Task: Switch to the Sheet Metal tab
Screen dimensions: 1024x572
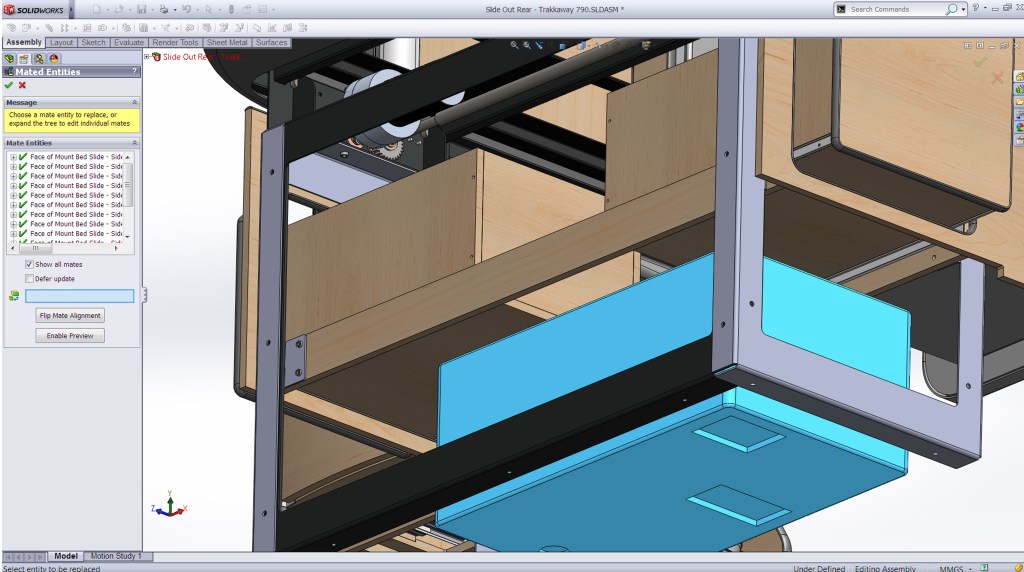Action: coord(227,43)
